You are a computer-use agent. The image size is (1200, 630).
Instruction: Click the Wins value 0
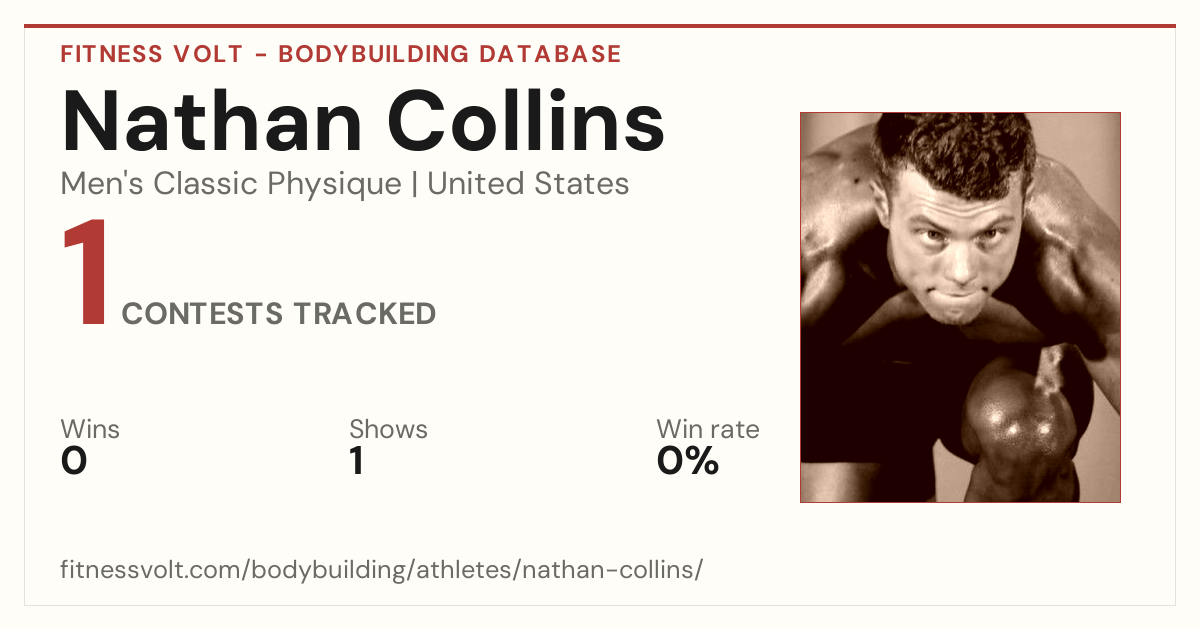pos(74,461)
